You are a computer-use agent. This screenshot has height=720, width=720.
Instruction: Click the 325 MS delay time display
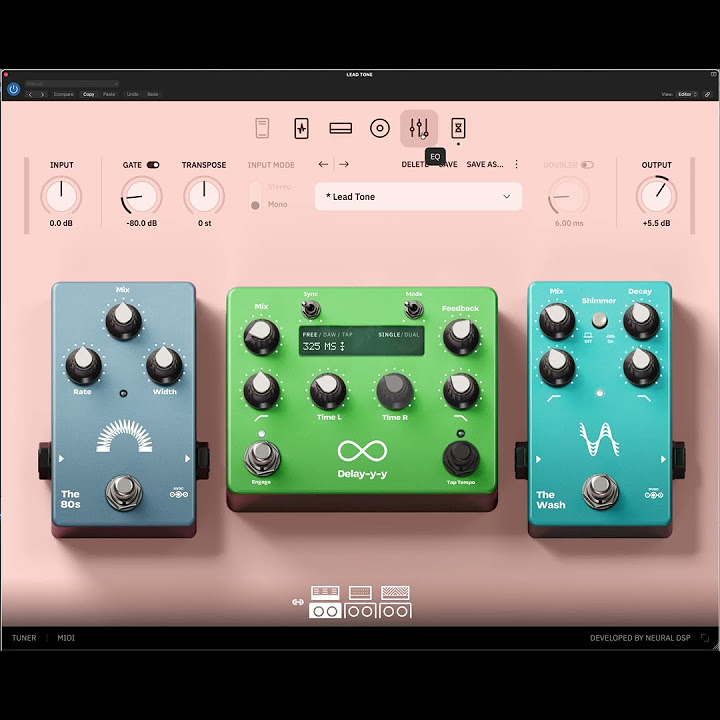point(323,346)
